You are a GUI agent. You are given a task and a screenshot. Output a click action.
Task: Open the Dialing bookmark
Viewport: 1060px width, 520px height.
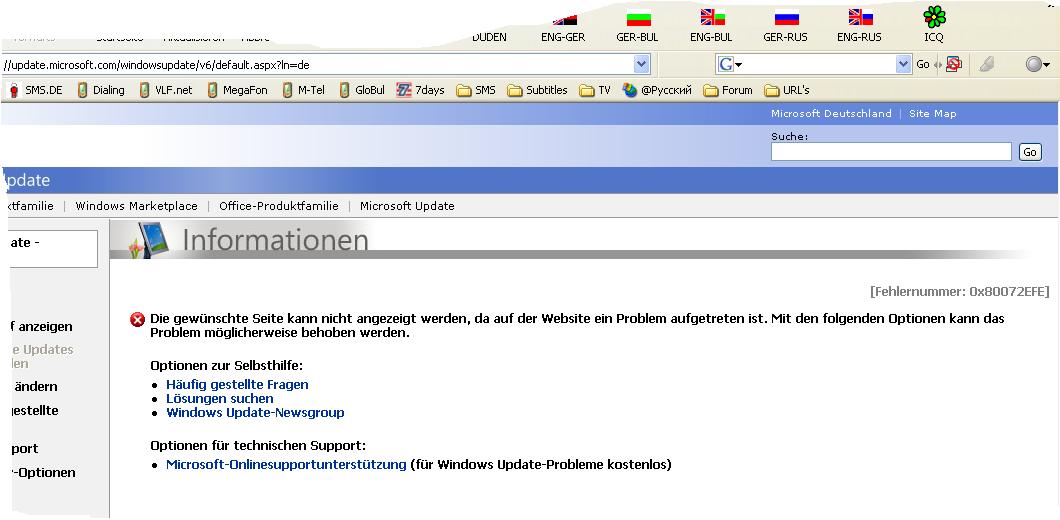[x=101, y=90]
